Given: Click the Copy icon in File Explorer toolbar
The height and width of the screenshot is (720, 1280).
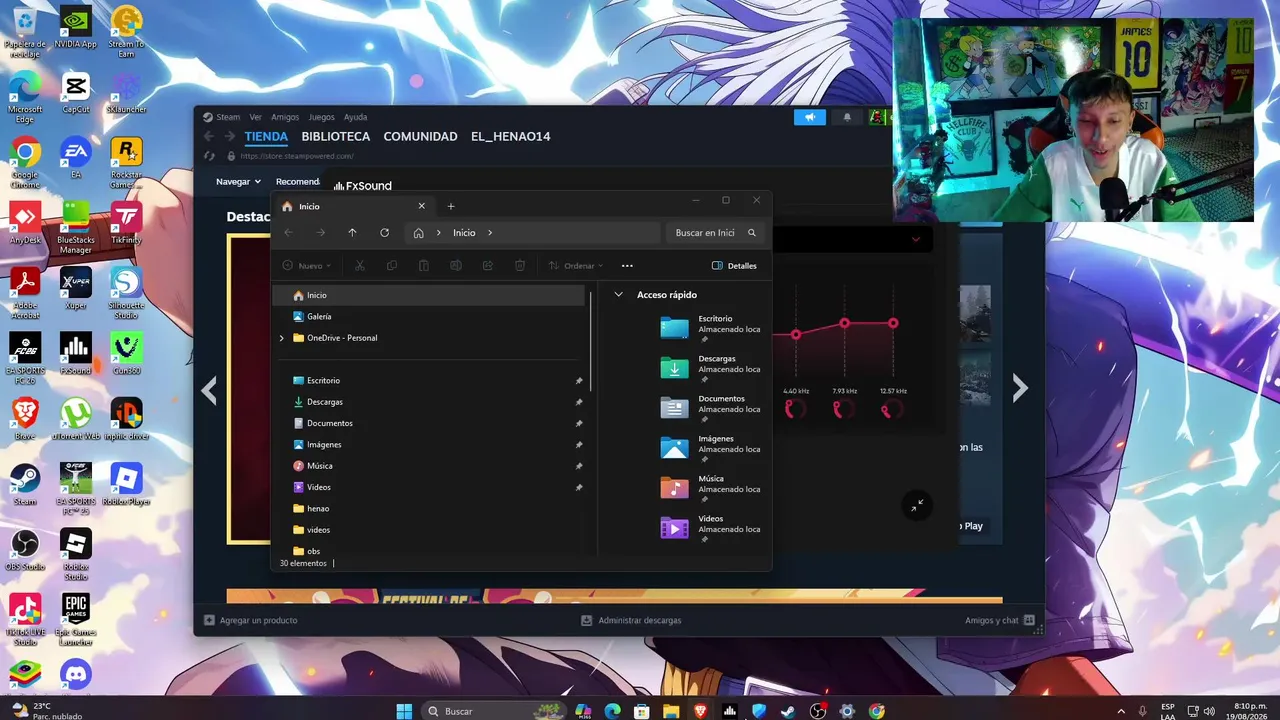Looking at the screenshot, I should [392, 266].
